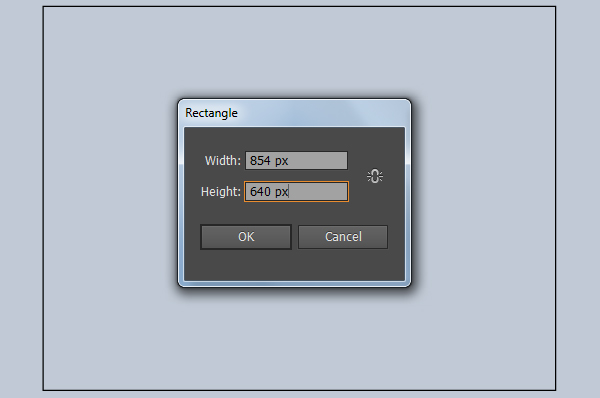Toggle the constrain width and height proportions icon
Screen dimensions: 600x398
(x=375, y=176)
